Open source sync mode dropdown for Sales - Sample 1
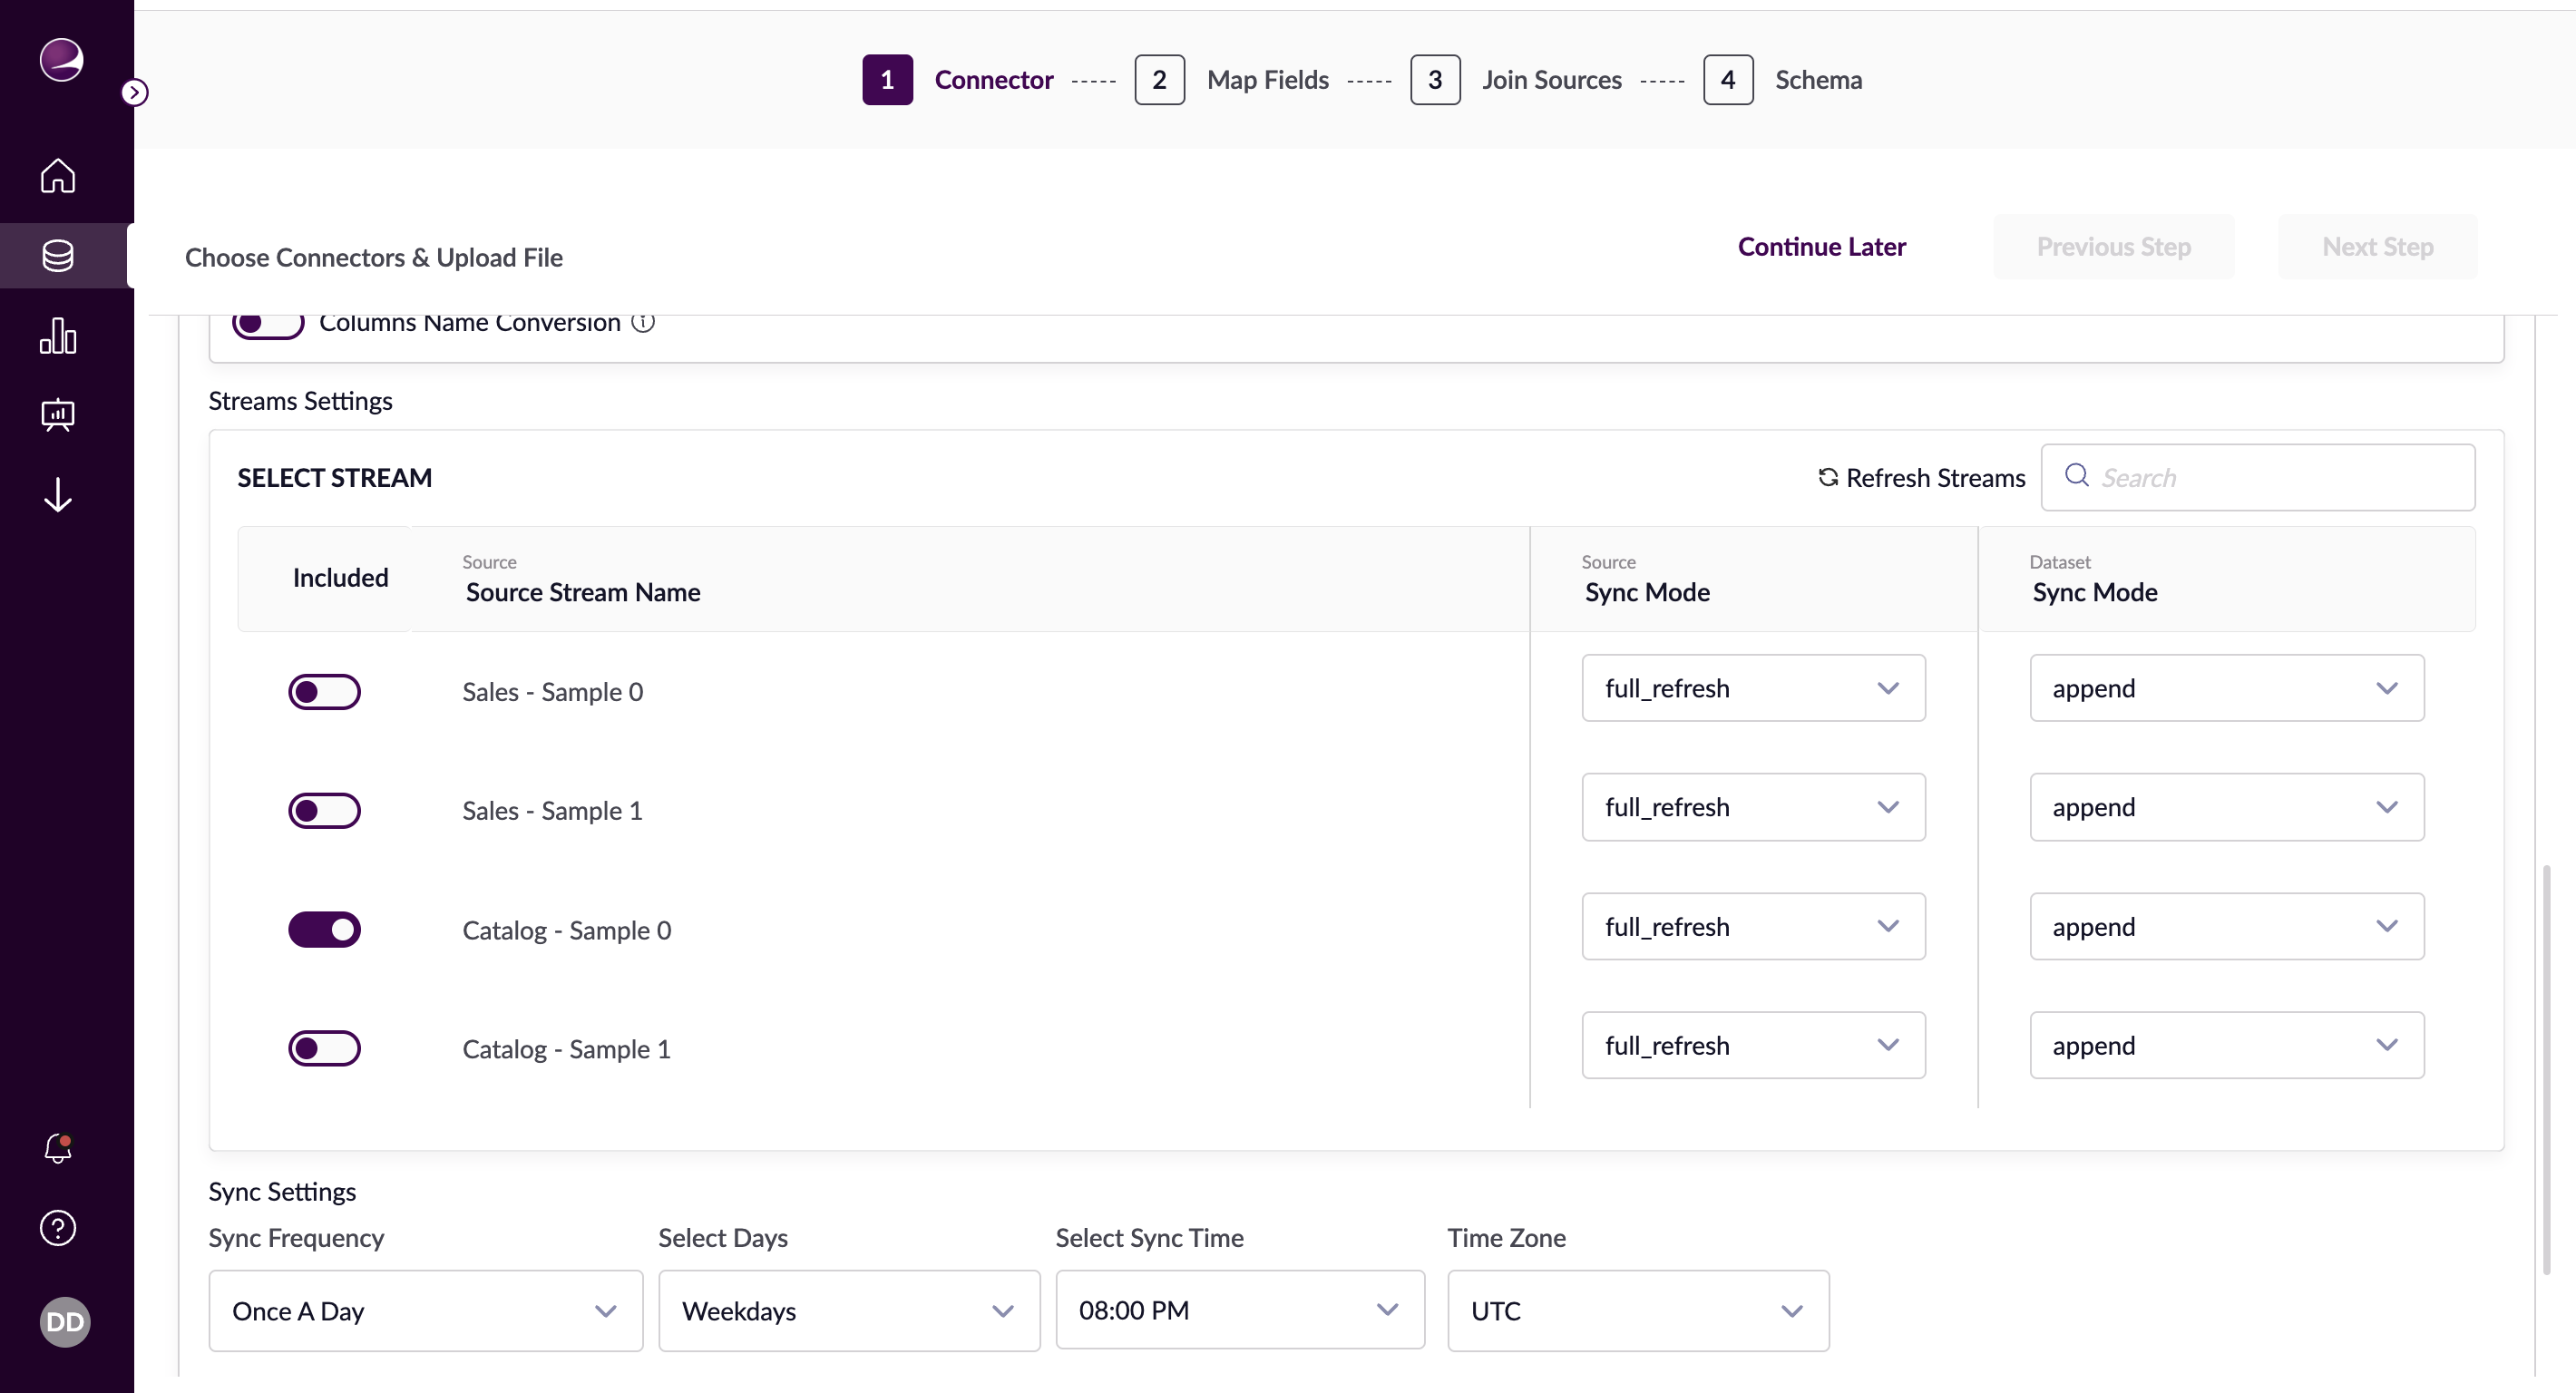 [x=1752, y=807]
